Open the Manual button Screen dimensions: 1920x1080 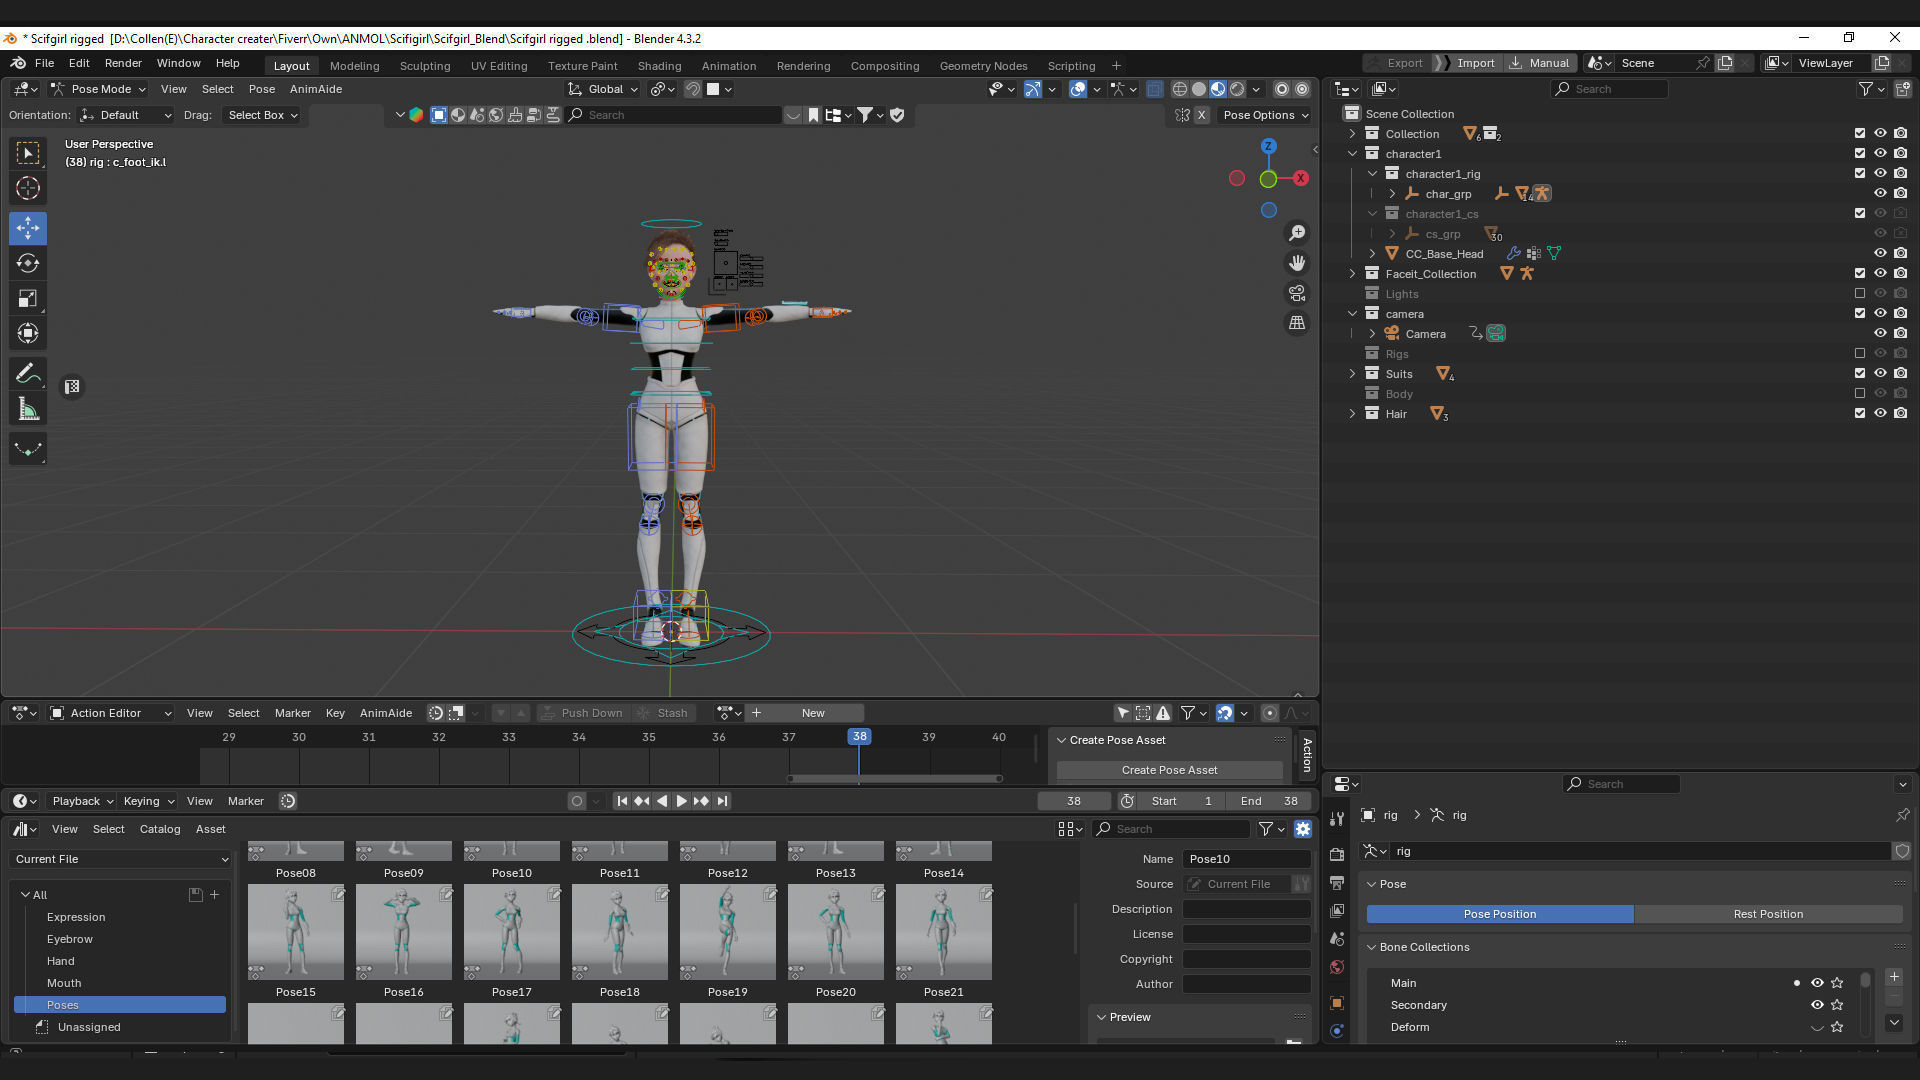(x=1539, y=63)
